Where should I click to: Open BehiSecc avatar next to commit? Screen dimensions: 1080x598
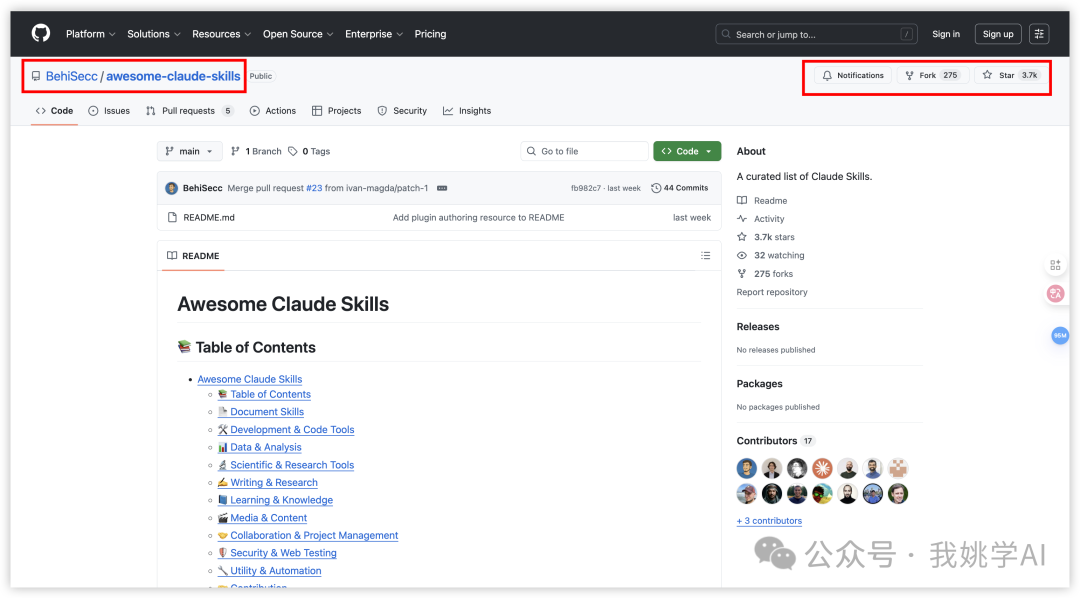click(172, 188)
